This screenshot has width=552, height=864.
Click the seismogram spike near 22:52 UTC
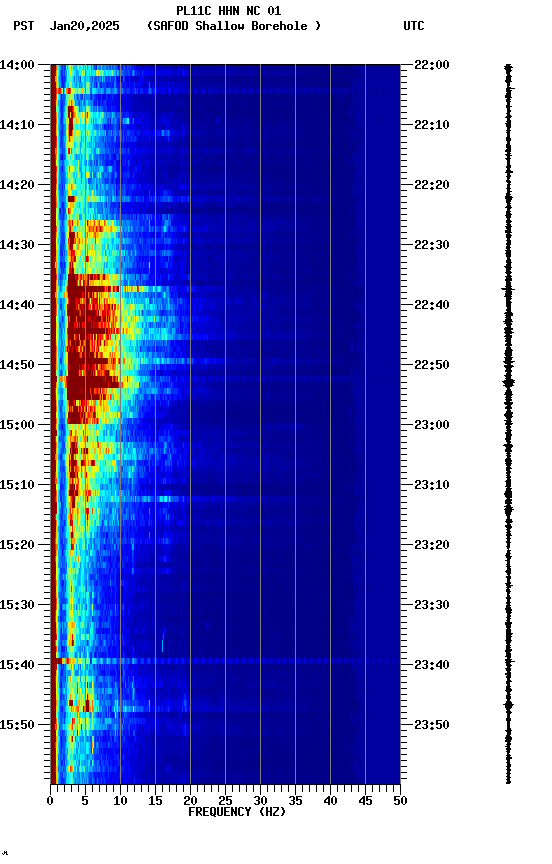click(508, 382)
